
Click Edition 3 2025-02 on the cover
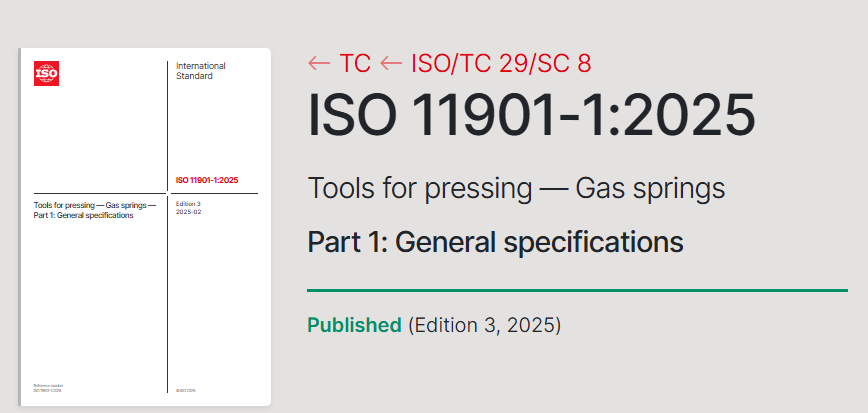[x=188, y=208]
